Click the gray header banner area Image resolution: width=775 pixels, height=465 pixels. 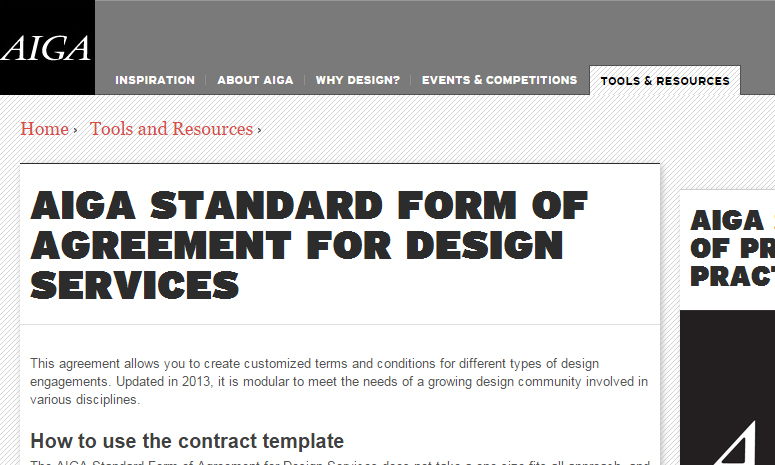[435, 33]
